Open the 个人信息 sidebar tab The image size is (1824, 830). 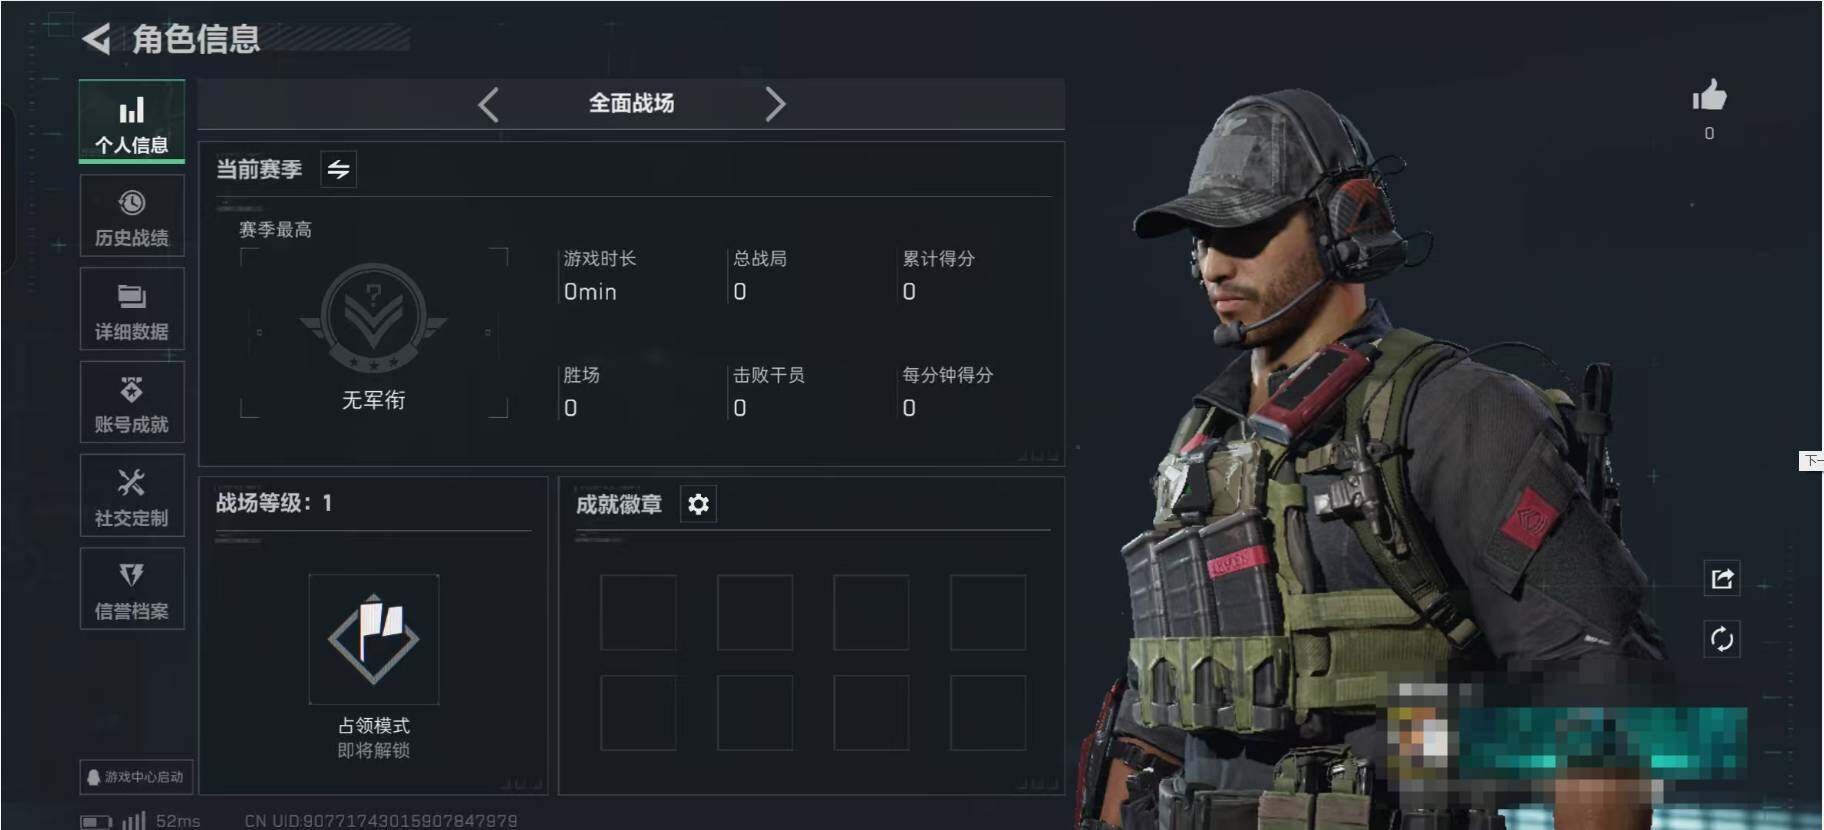point(132,121)
